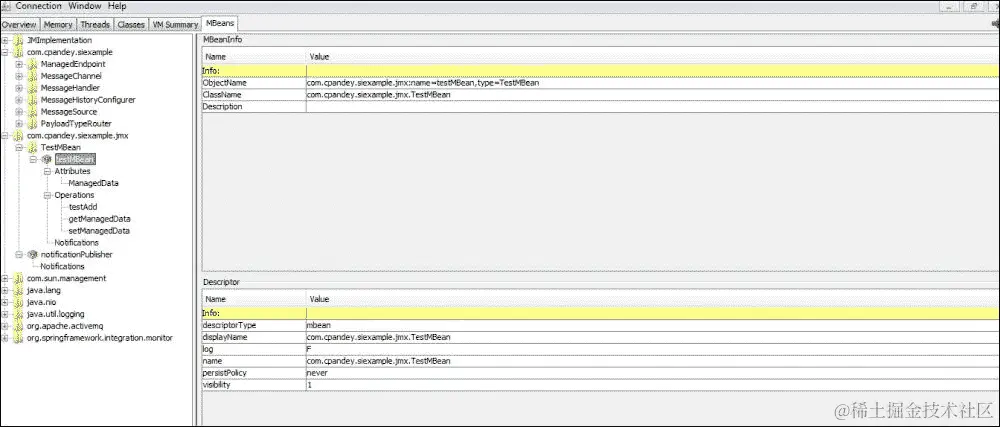
Task: Select the testAdd operation
Action: click(x=83, y=207)
